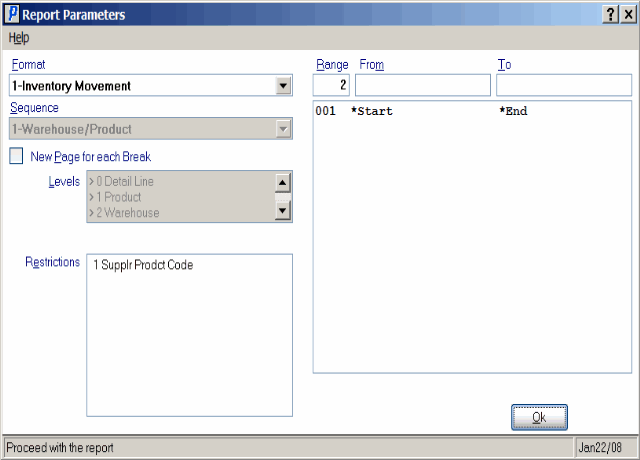Click the Levels list scroll up arrow

tap(282, 182)
